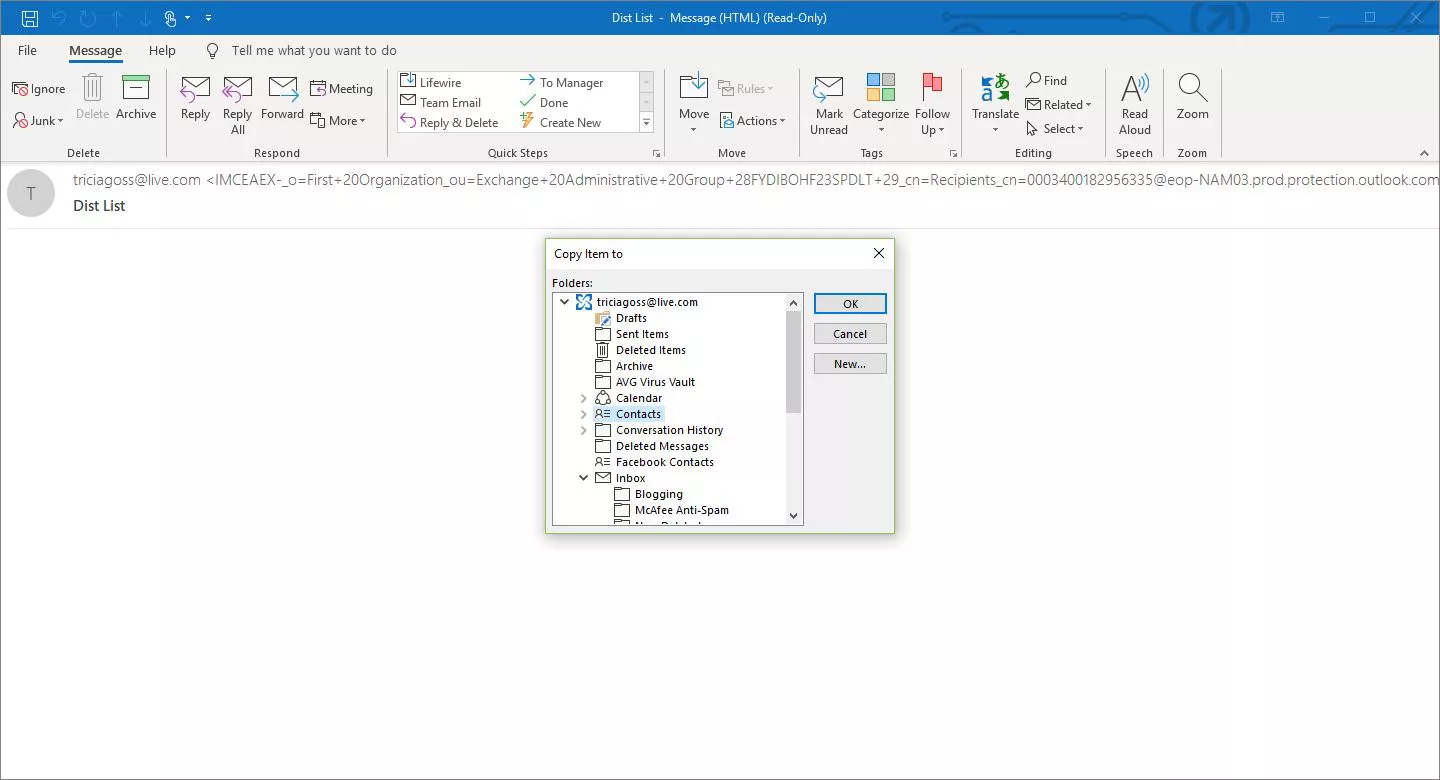Run the To Manager quick step

(x=561, y=82)
